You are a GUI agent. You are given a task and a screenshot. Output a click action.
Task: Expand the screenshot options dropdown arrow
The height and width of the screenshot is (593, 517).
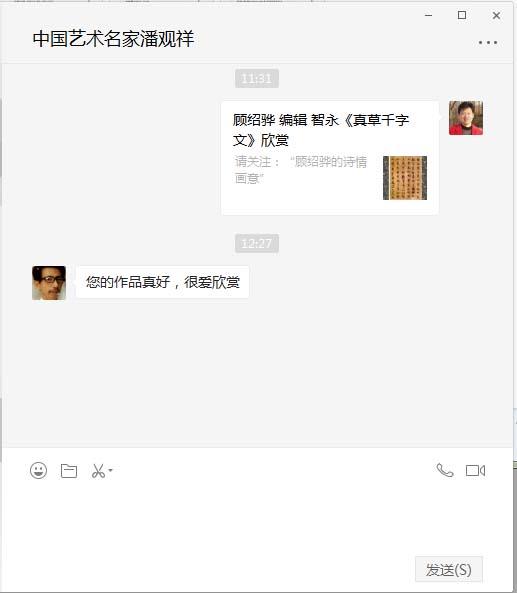pos(110,470)
